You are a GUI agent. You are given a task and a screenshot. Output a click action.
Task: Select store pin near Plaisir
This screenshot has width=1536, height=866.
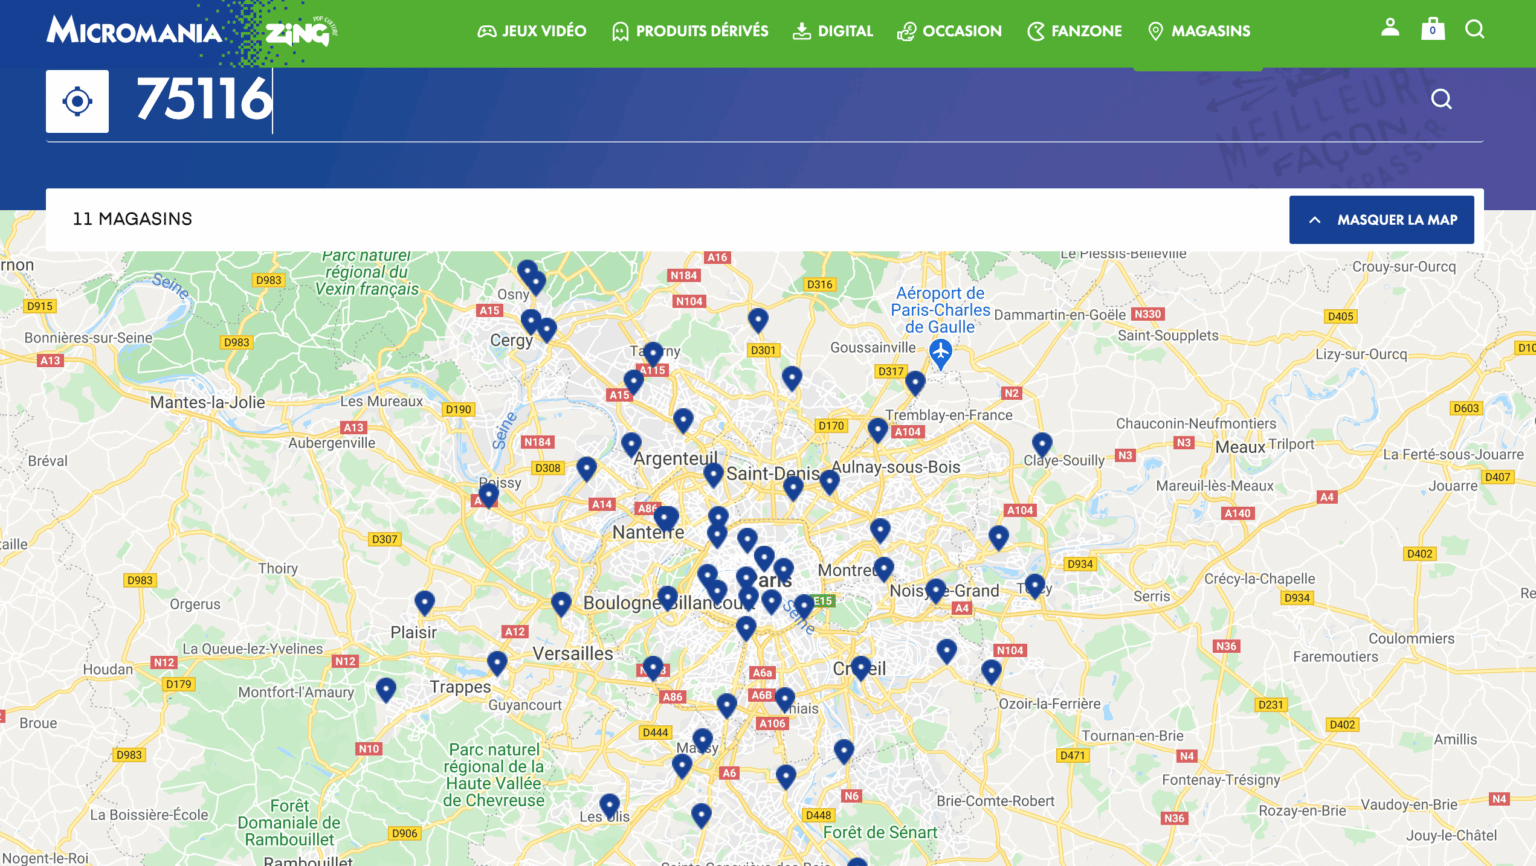click(424, 601)
